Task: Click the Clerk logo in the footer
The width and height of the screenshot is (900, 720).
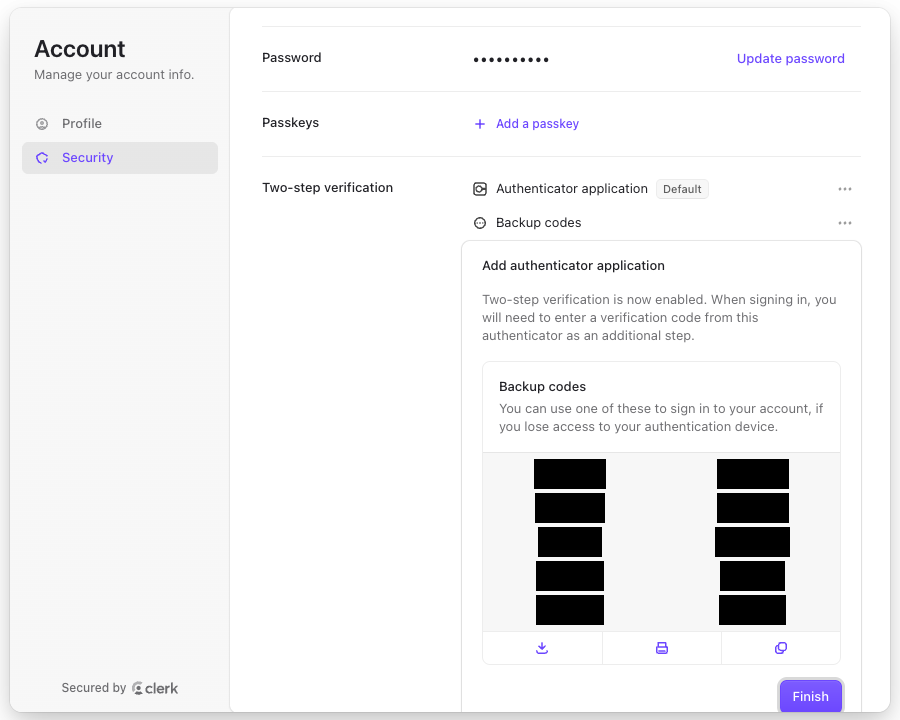Action: [x=155, y=688]
